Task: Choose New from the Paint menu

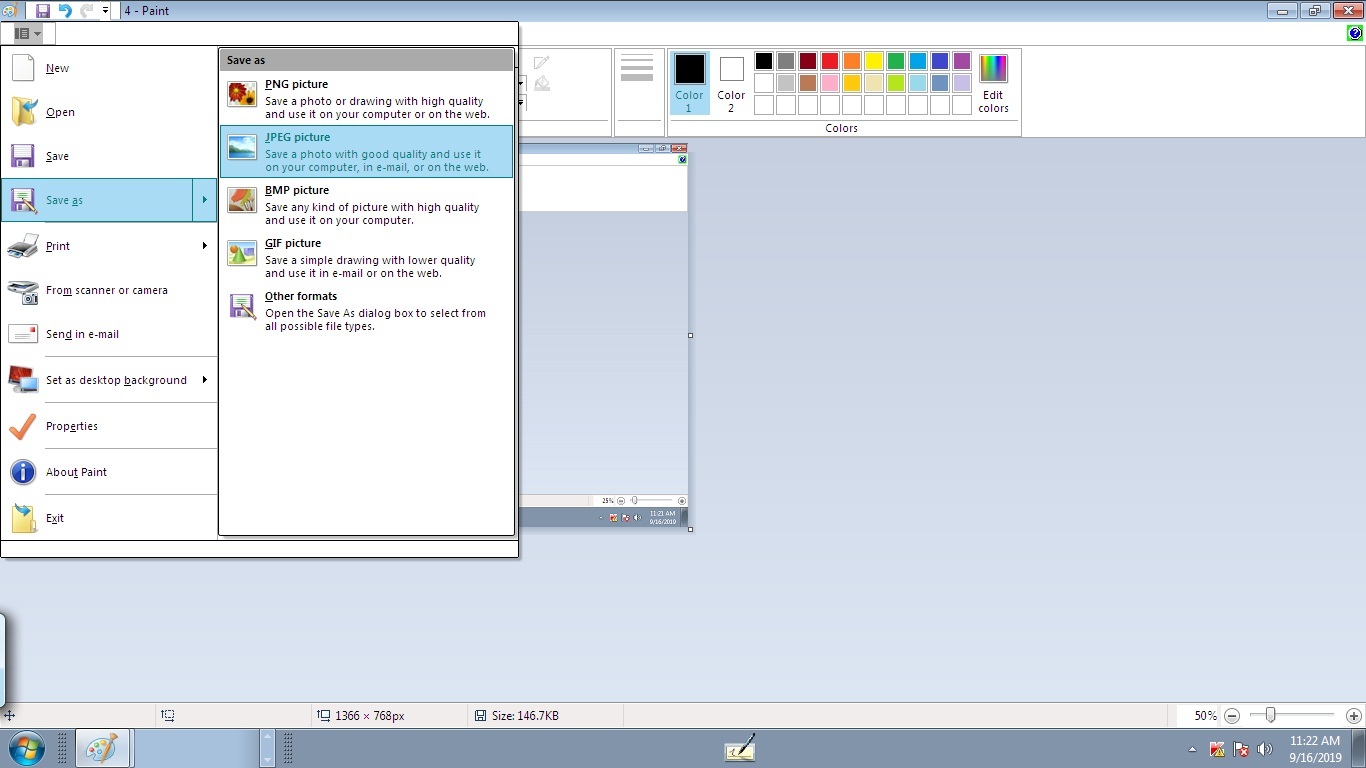Action: point(109,68)
